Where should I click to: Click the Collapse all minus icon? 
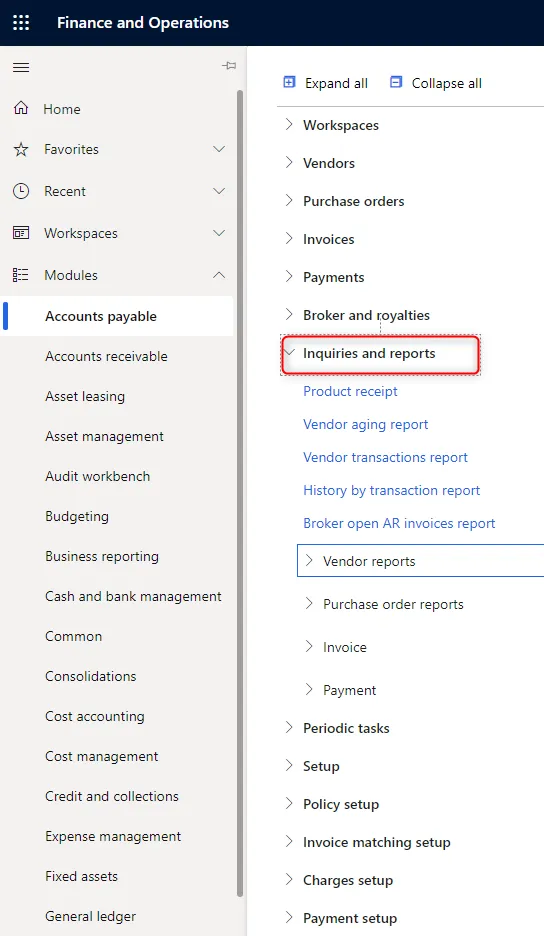396,82
